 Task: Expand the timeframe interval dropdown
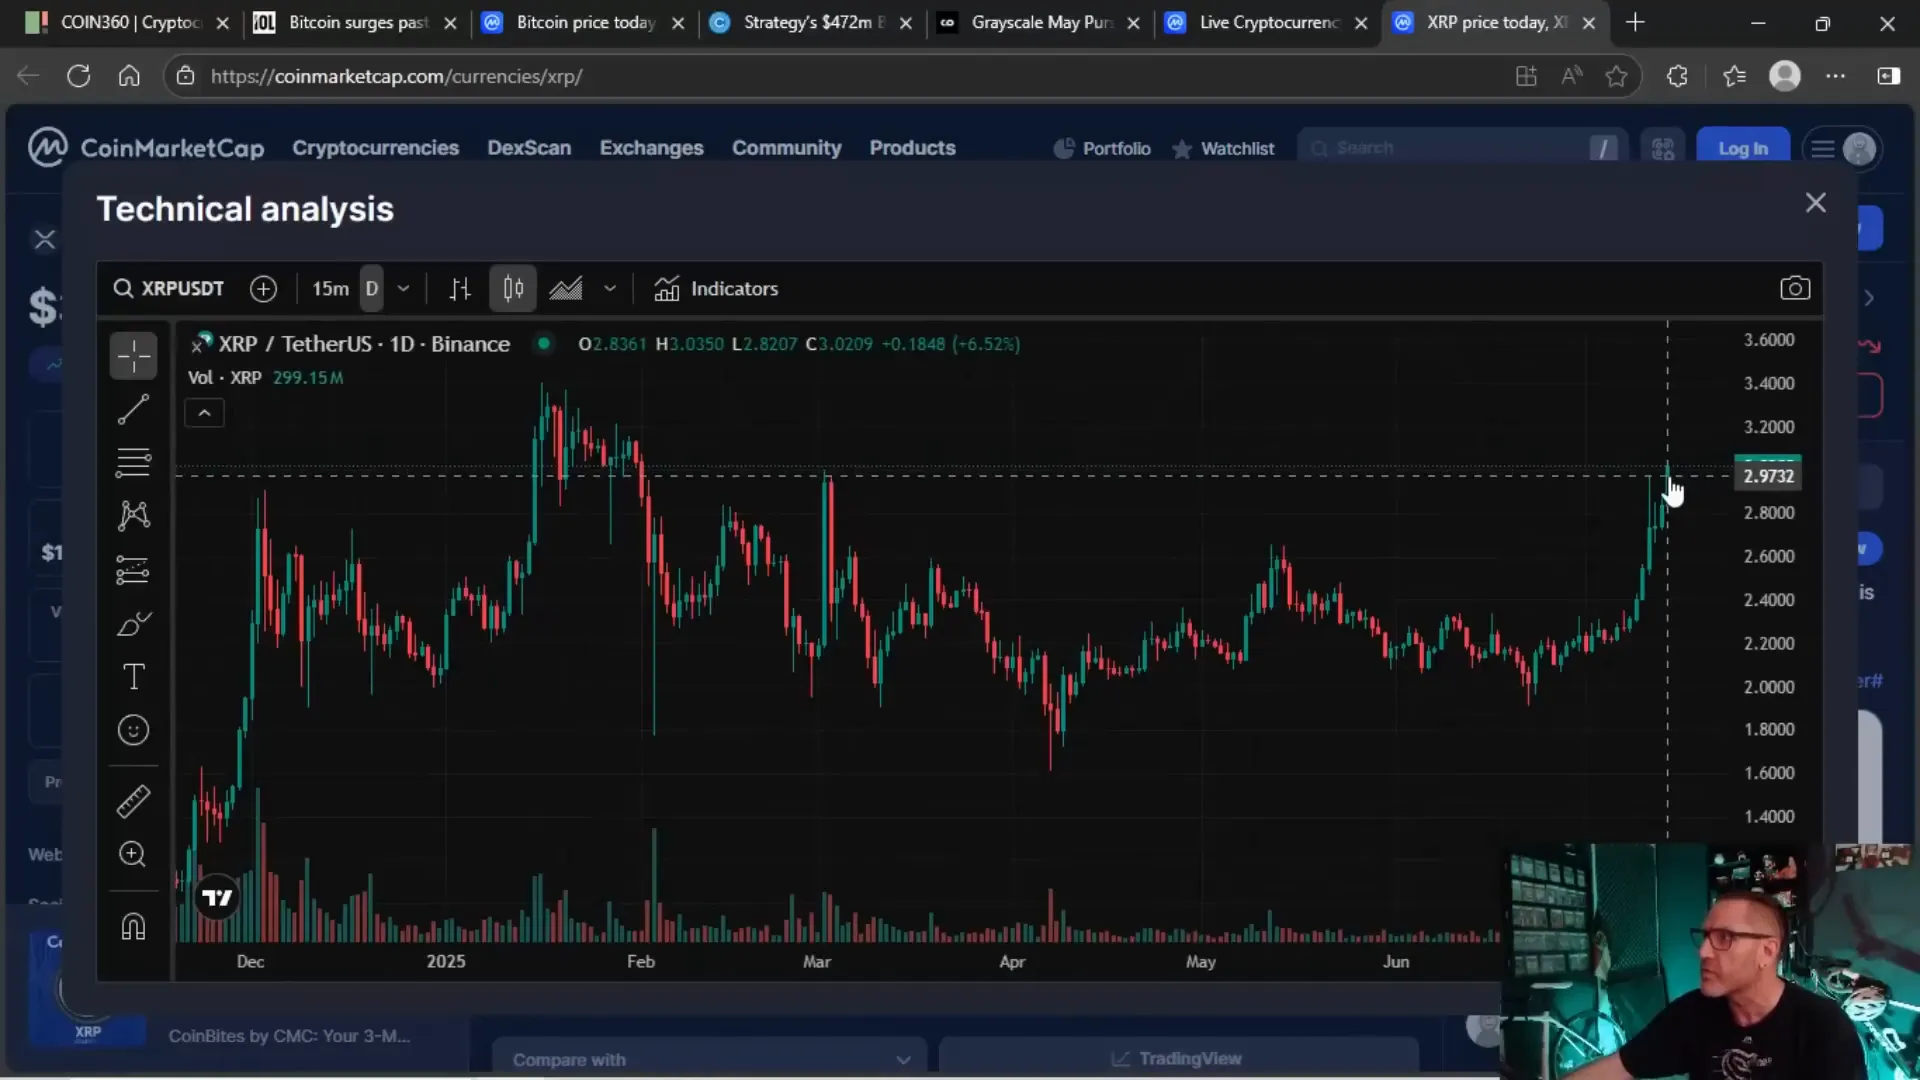coord(404,289)
